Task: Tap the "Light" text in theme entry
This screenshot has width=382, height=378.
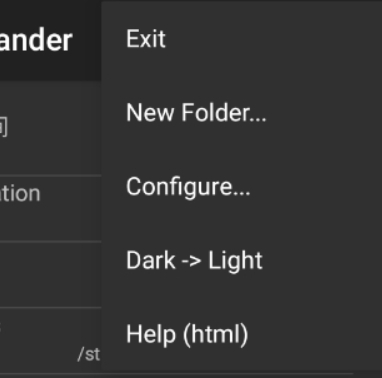Action: click(235, 261)
